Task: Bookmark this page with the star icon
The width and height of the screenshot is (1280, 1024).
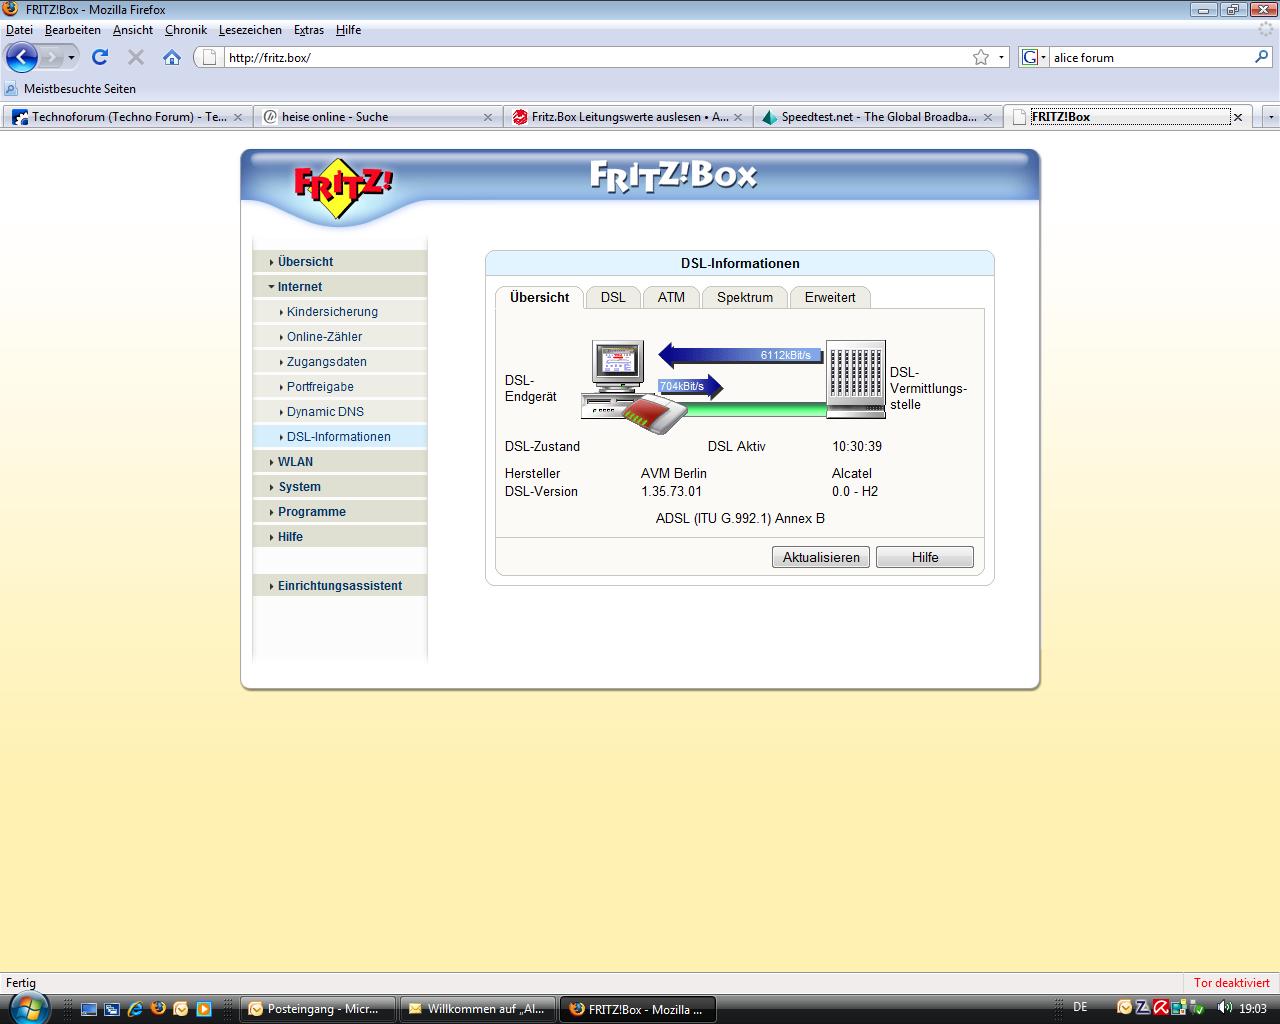Action: (981, 57)
